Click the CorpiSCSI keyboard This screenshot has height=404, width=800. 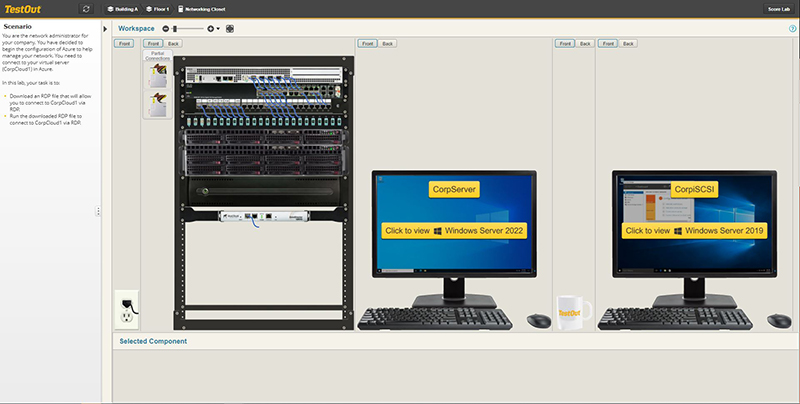pyautogui.click(x=675, y=318)
